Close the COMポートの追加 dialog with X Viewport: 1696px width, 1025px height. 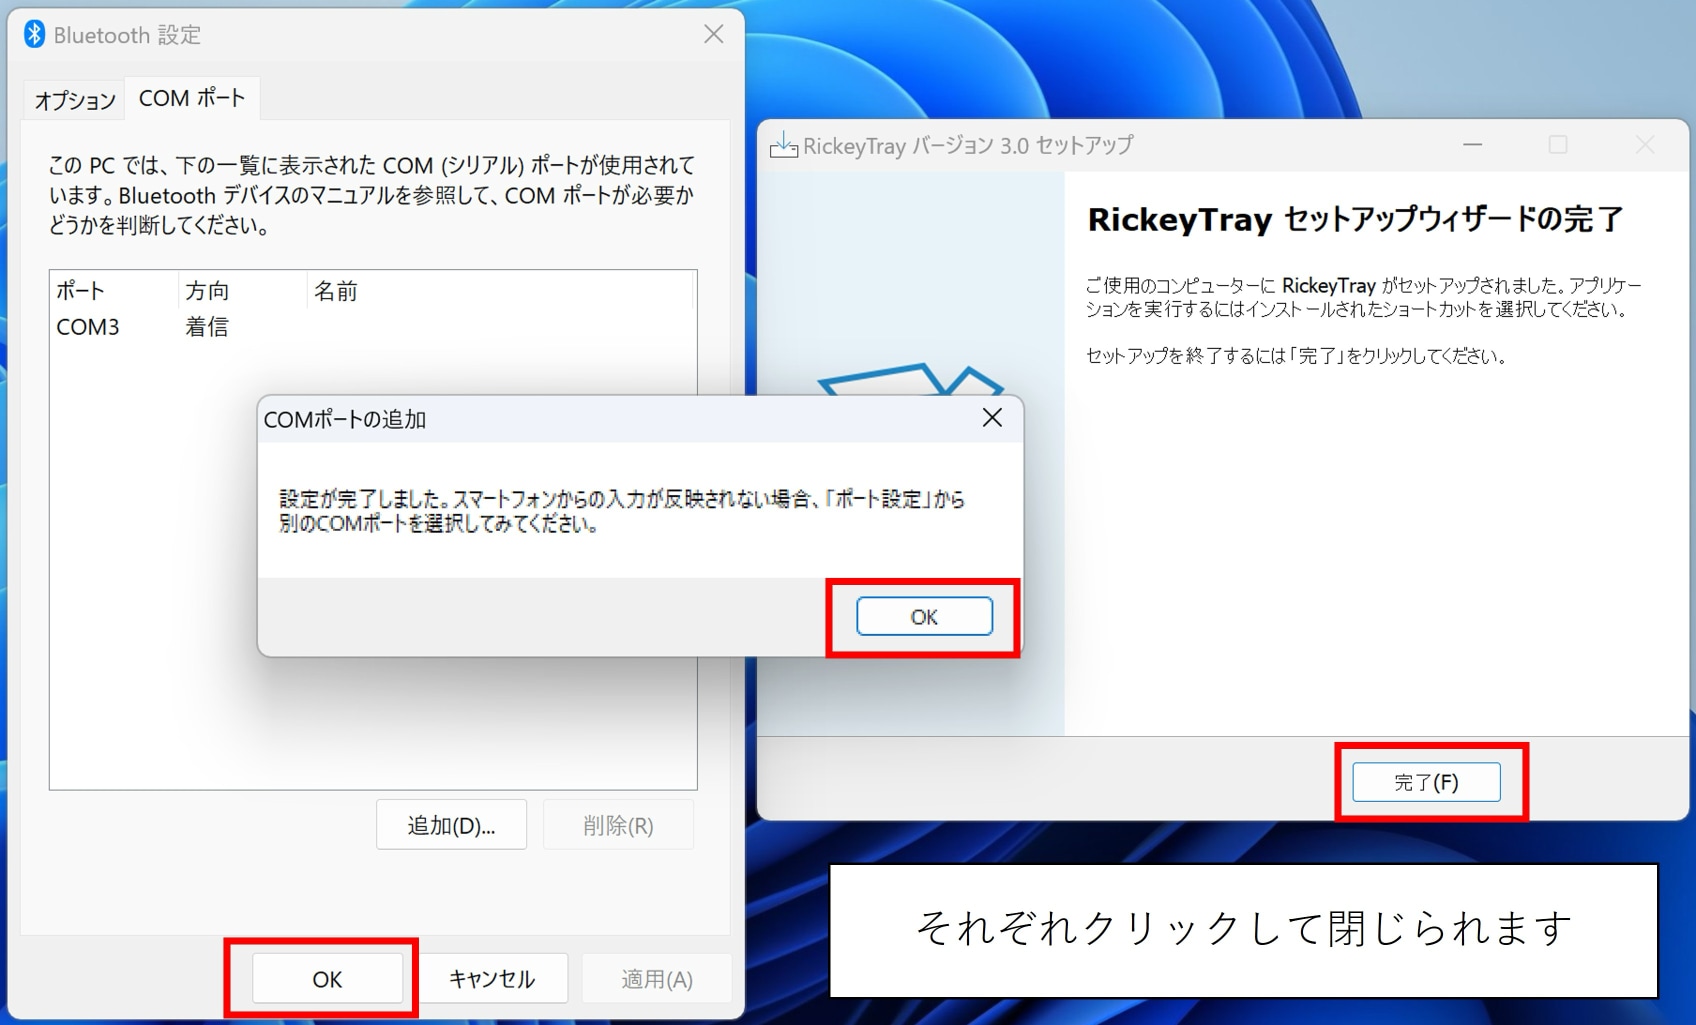pos(991,418)
